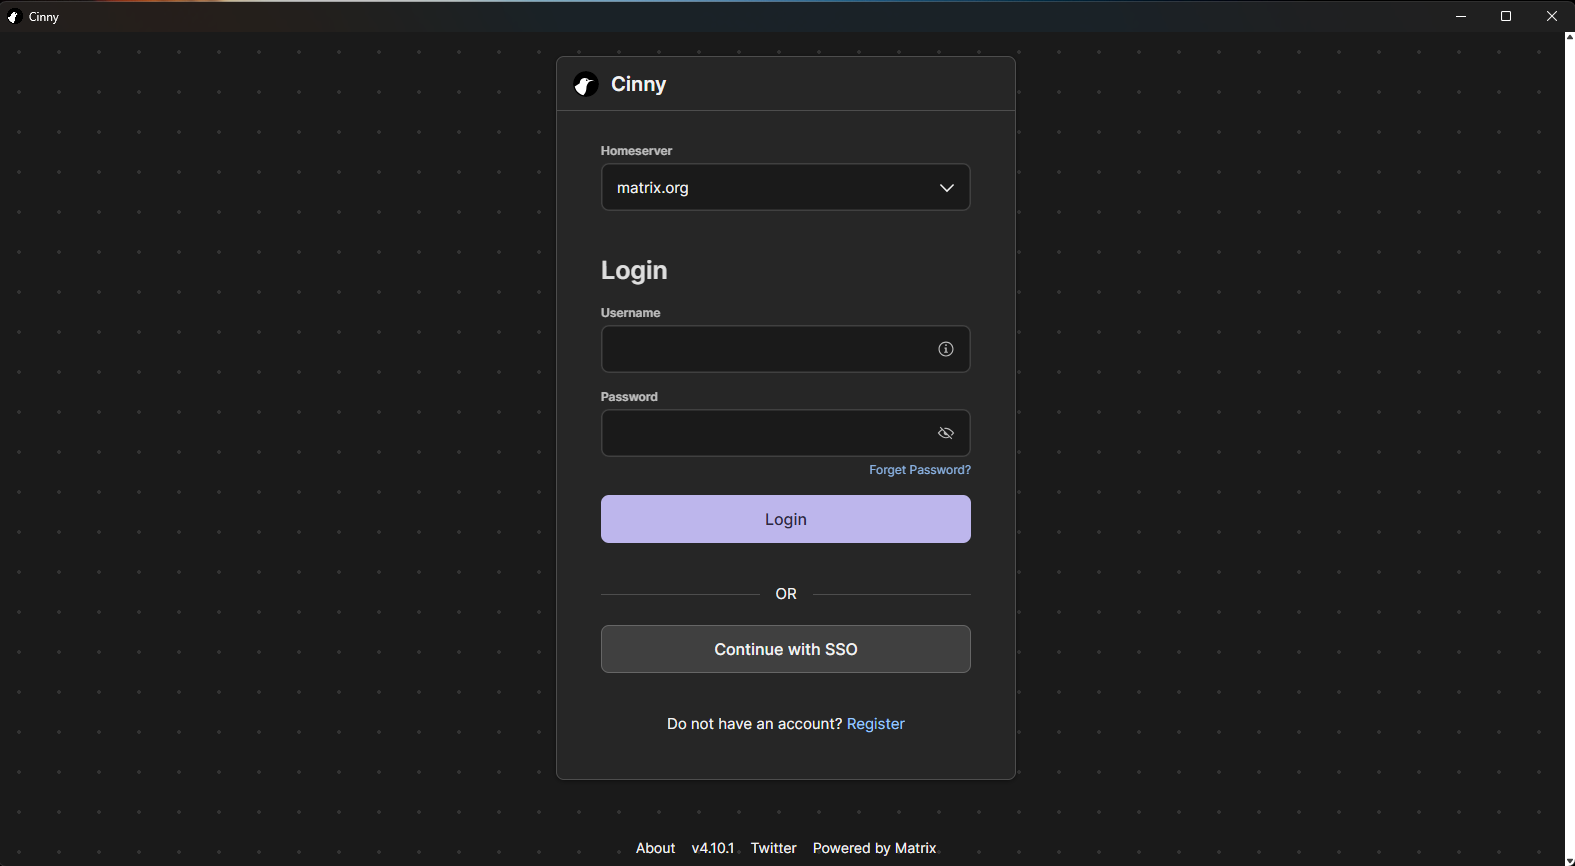Click the matrix.org homeserver field

[x=786, y=187]
